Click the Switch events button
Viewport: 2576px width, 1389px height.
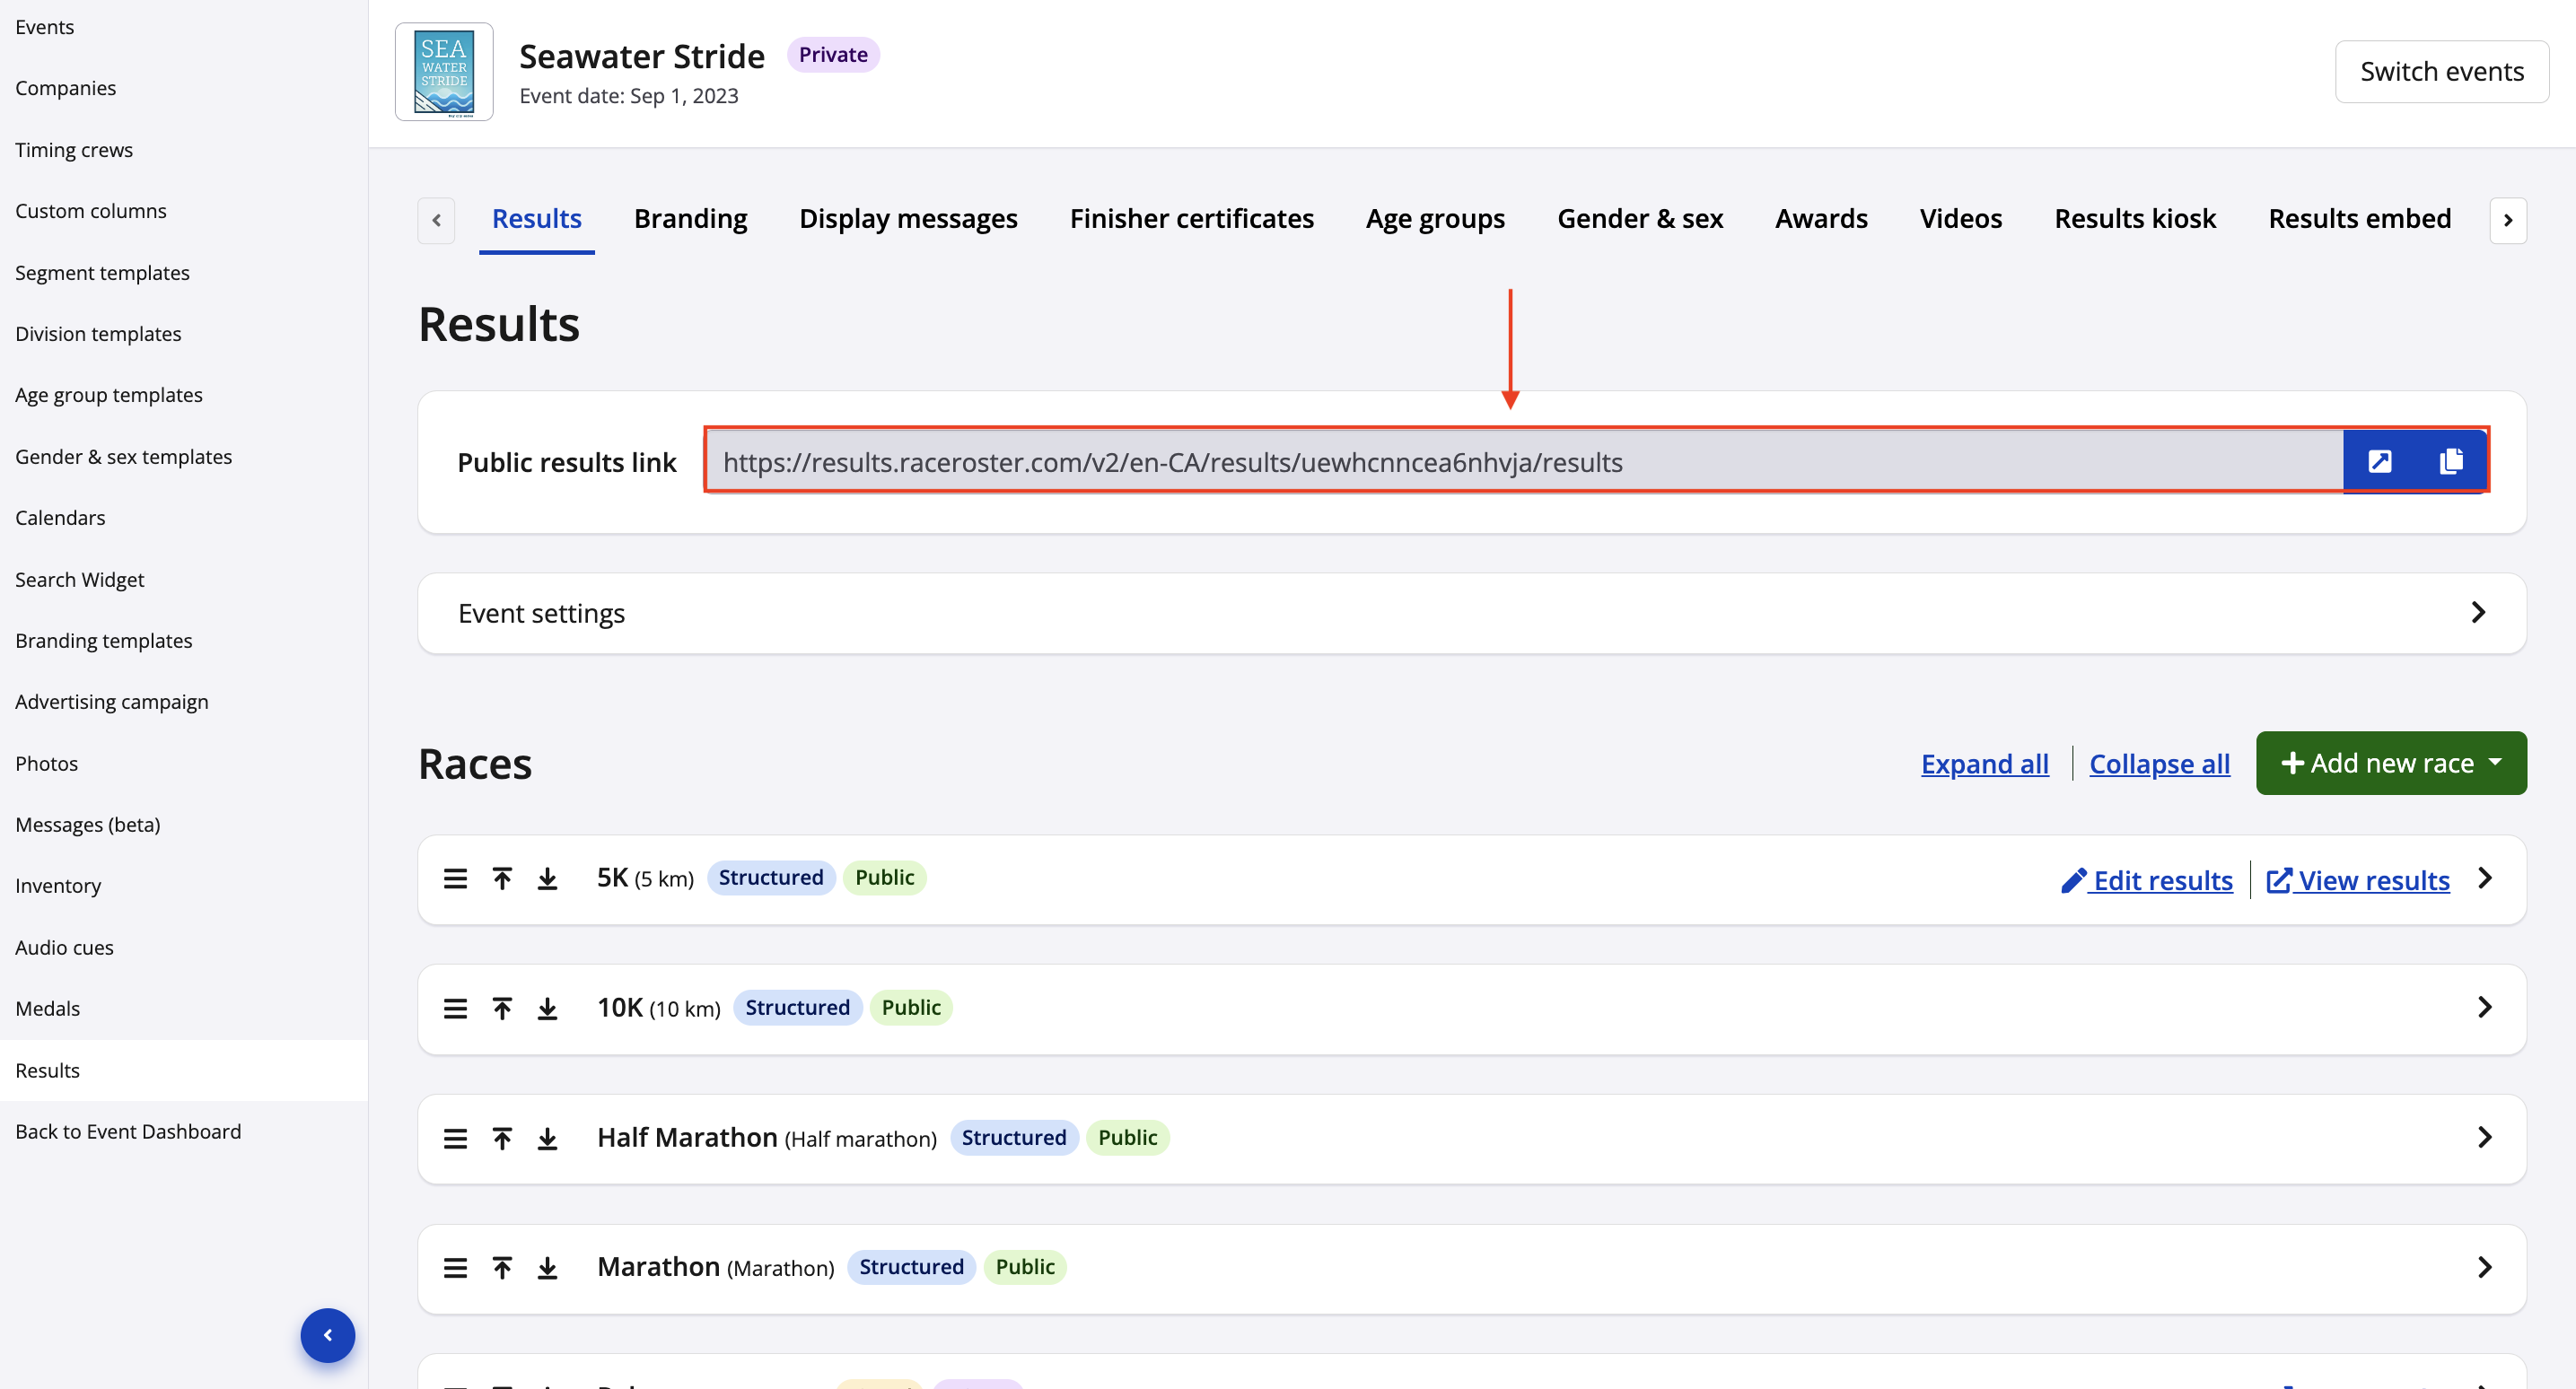click(x=2441, y=71)
